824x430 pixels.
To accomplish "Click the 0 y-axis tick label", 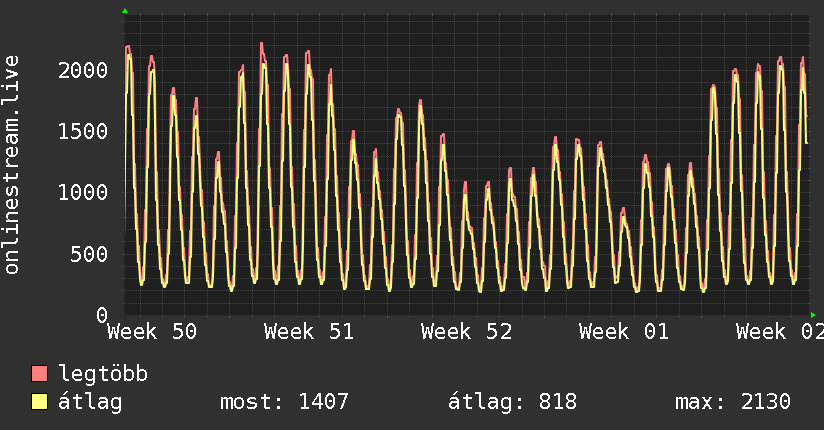I will coord(102,315).
